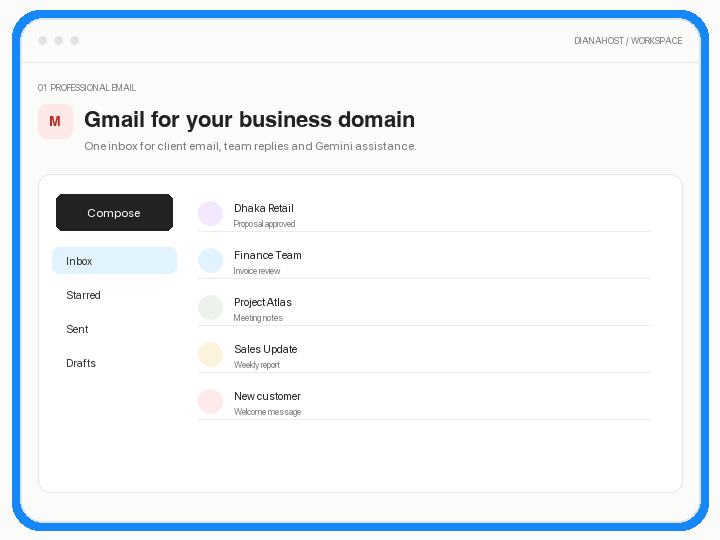
Task: Click the DIANAHOST / WORKSPACE label
Action: pos(628,41)
